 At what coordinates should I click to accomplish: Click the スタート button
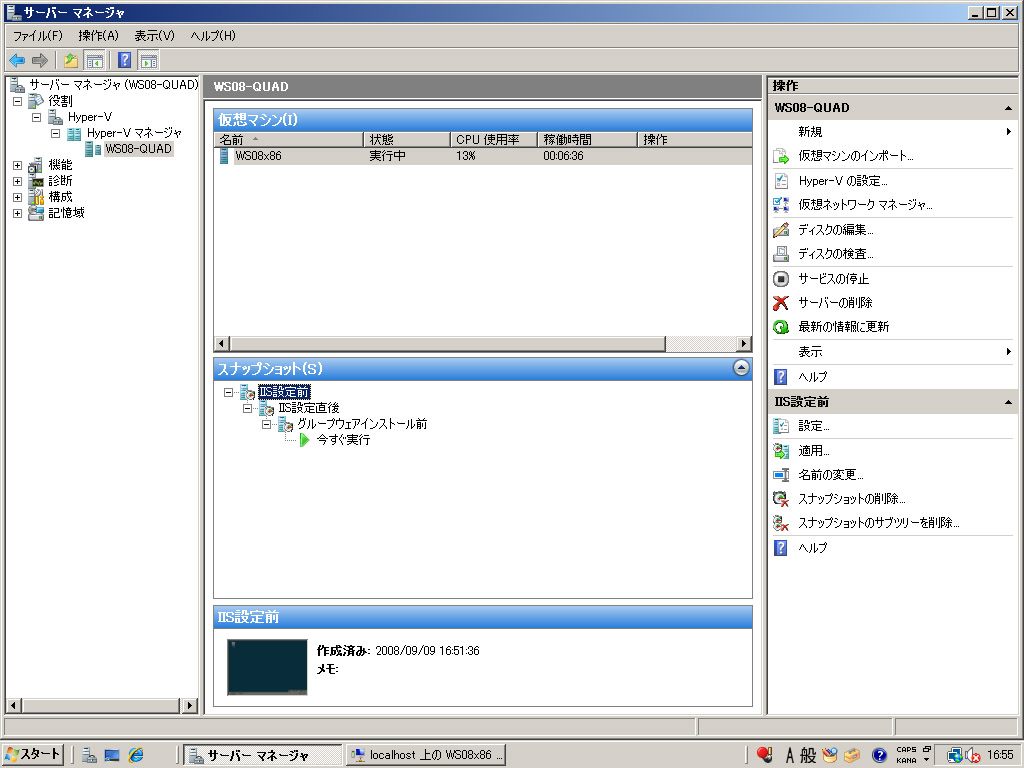tap(33, 755)
